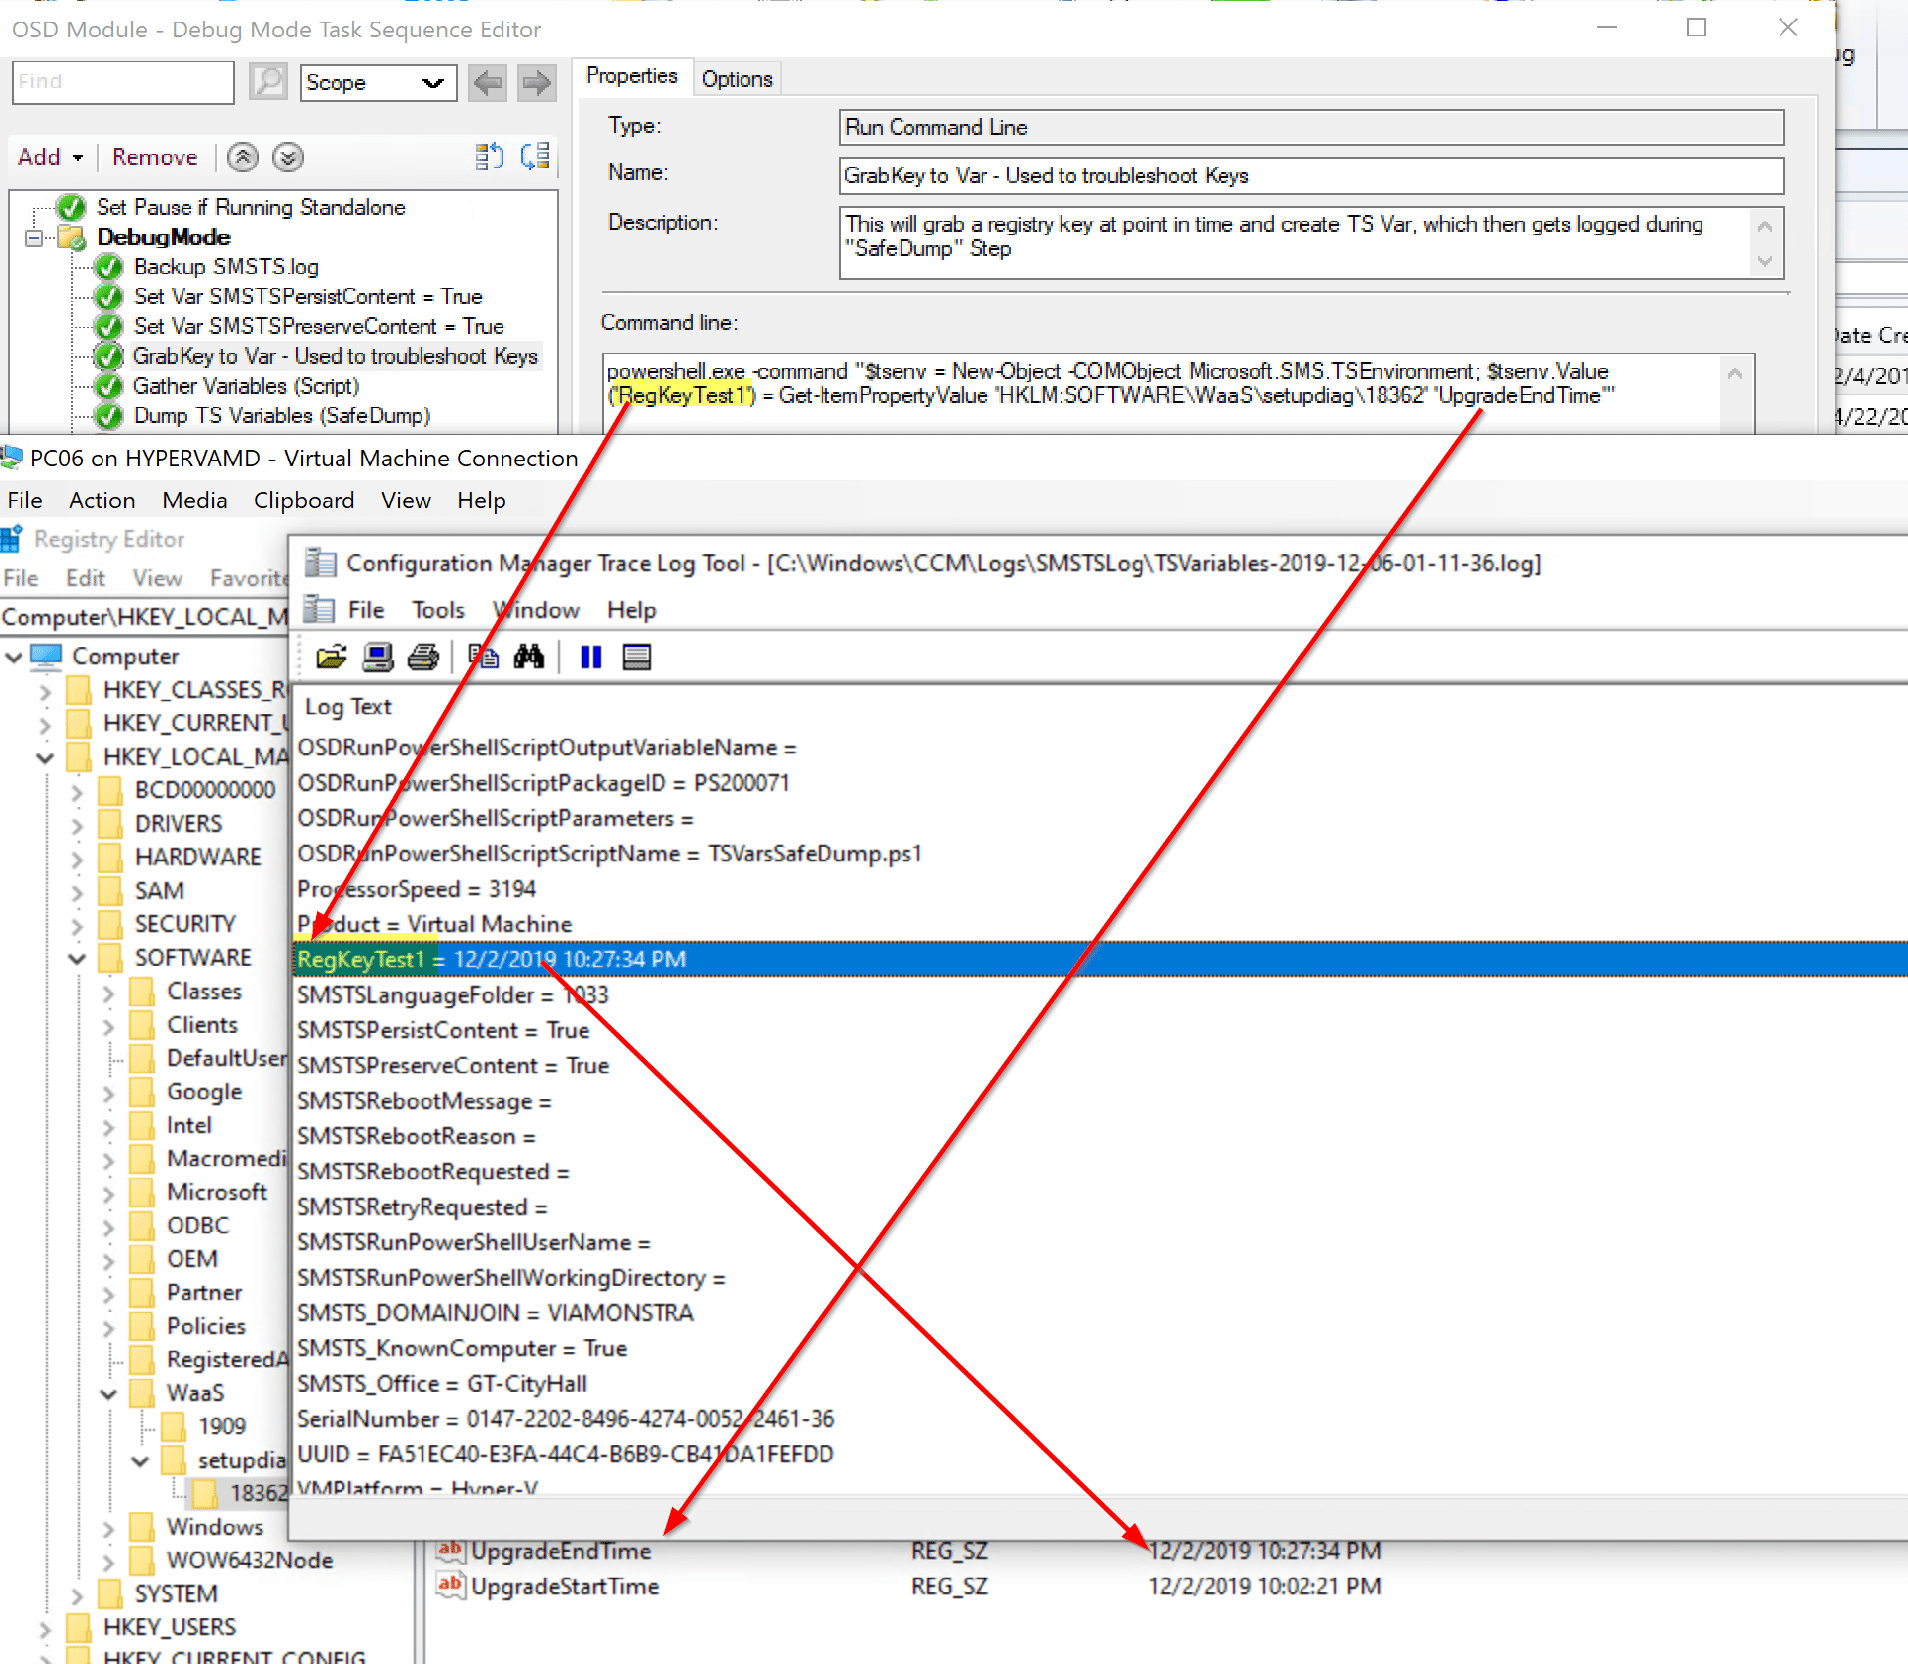
Task: Click the message detail icon after the pause icon
Action: [636, 657]
